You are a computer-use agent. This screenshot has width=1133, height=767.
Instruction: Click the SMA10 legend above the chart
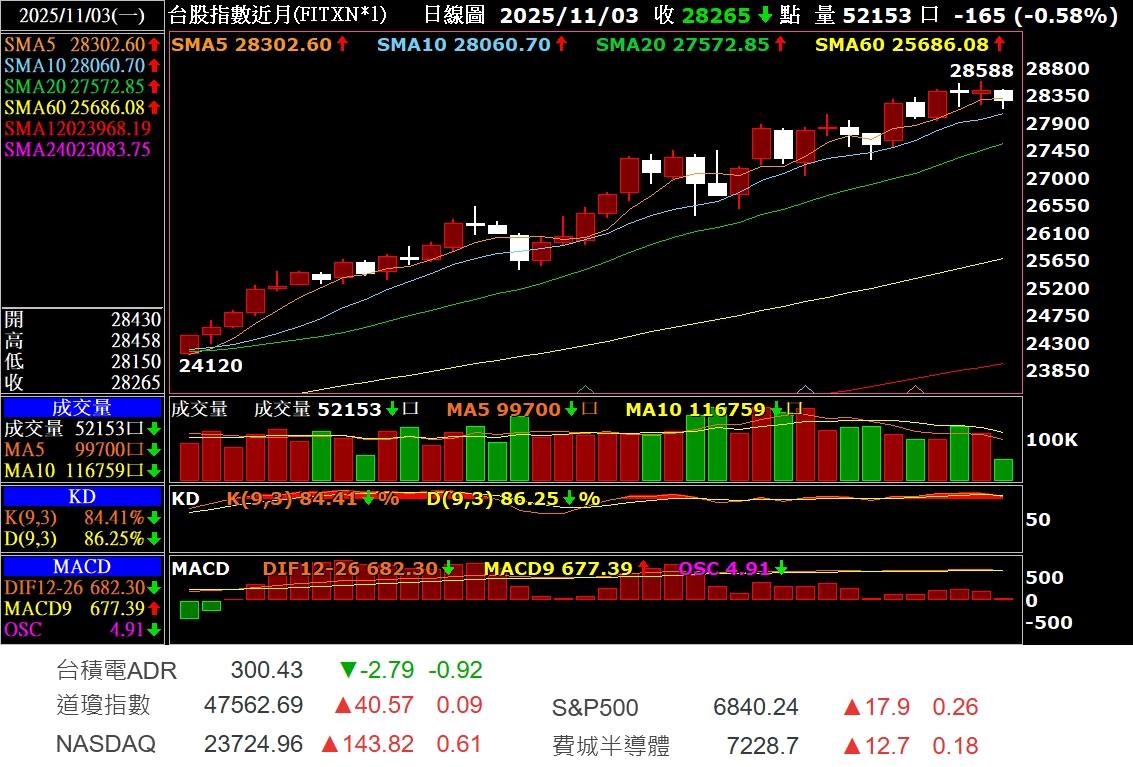[x=472, y=45]
